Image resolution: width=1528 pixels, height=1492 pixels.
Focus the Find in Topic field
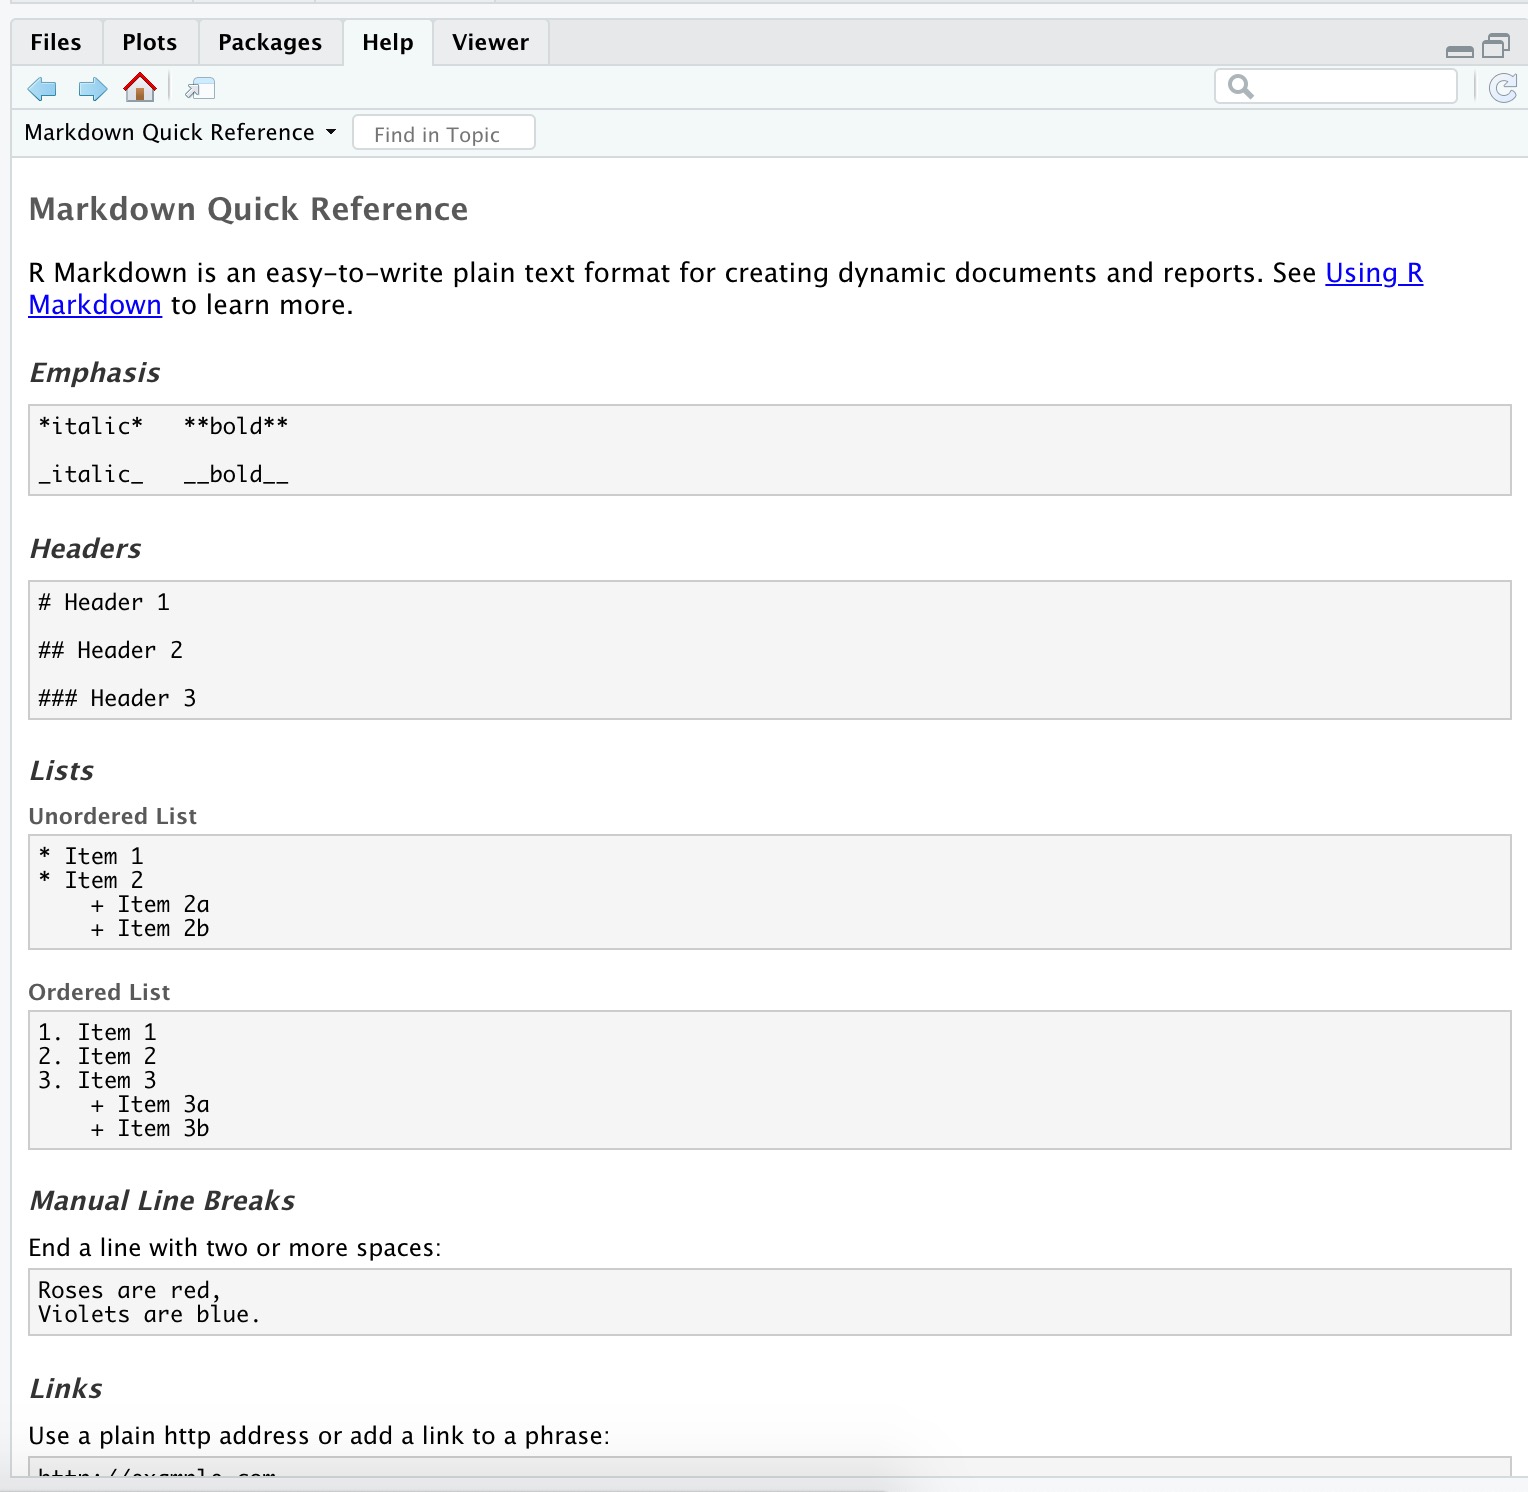tap(443, 134)
